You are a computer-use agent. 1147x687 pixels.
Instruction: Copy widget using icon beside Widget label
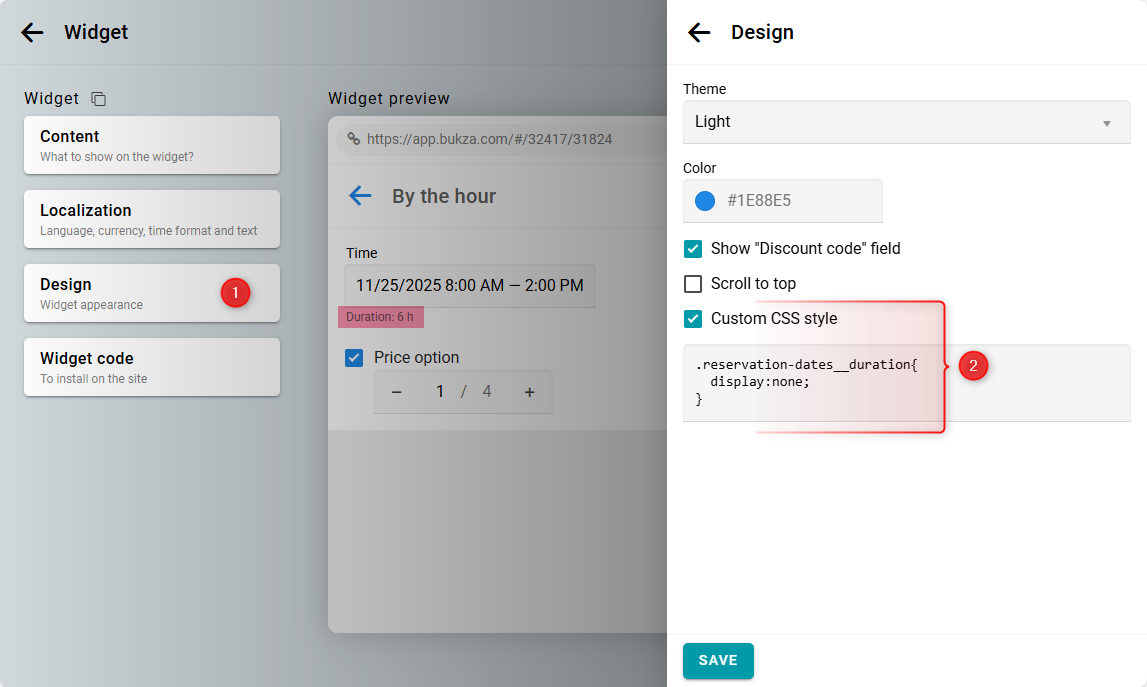(x=99, y=99)
